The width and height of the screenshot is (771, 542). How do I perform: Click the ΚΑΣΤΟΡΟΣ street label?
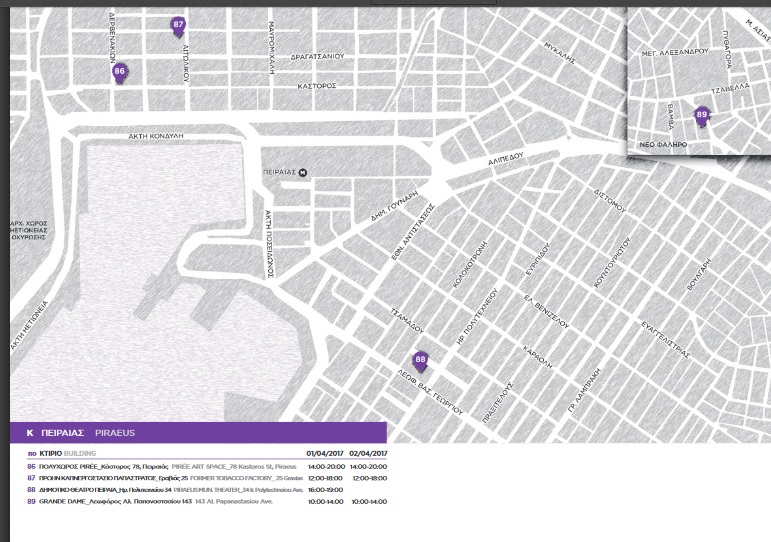(316, 86)
